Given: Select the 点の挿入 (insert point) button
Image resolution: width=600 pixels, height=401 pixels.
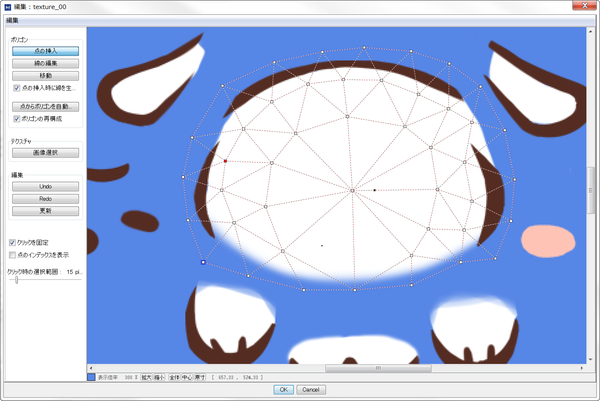Looking at the screenshot, I should [x=46, y=51].
